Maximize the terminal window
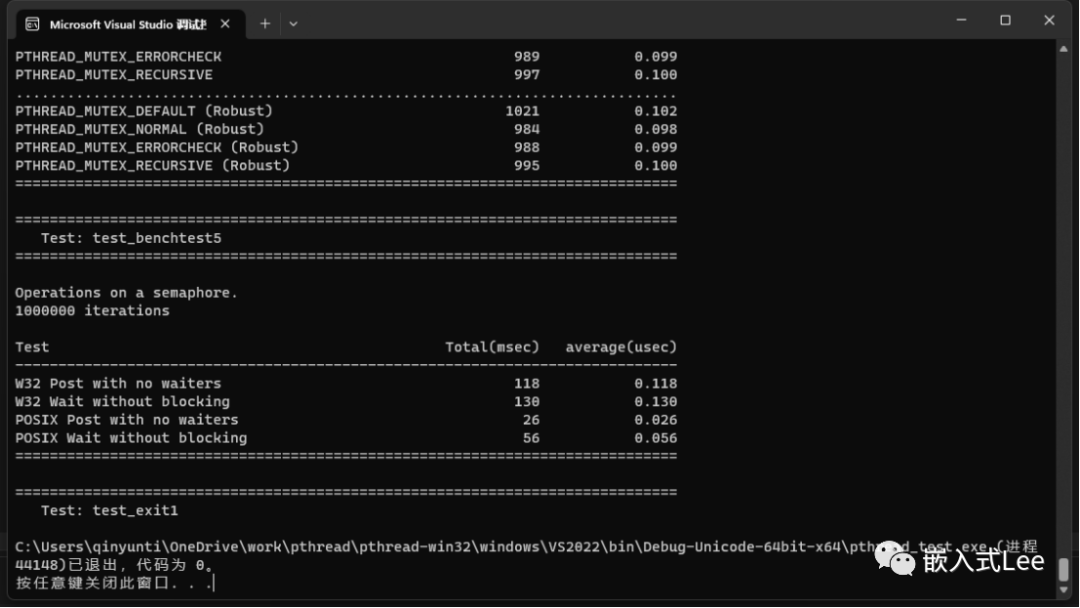 pos(1006,20)
